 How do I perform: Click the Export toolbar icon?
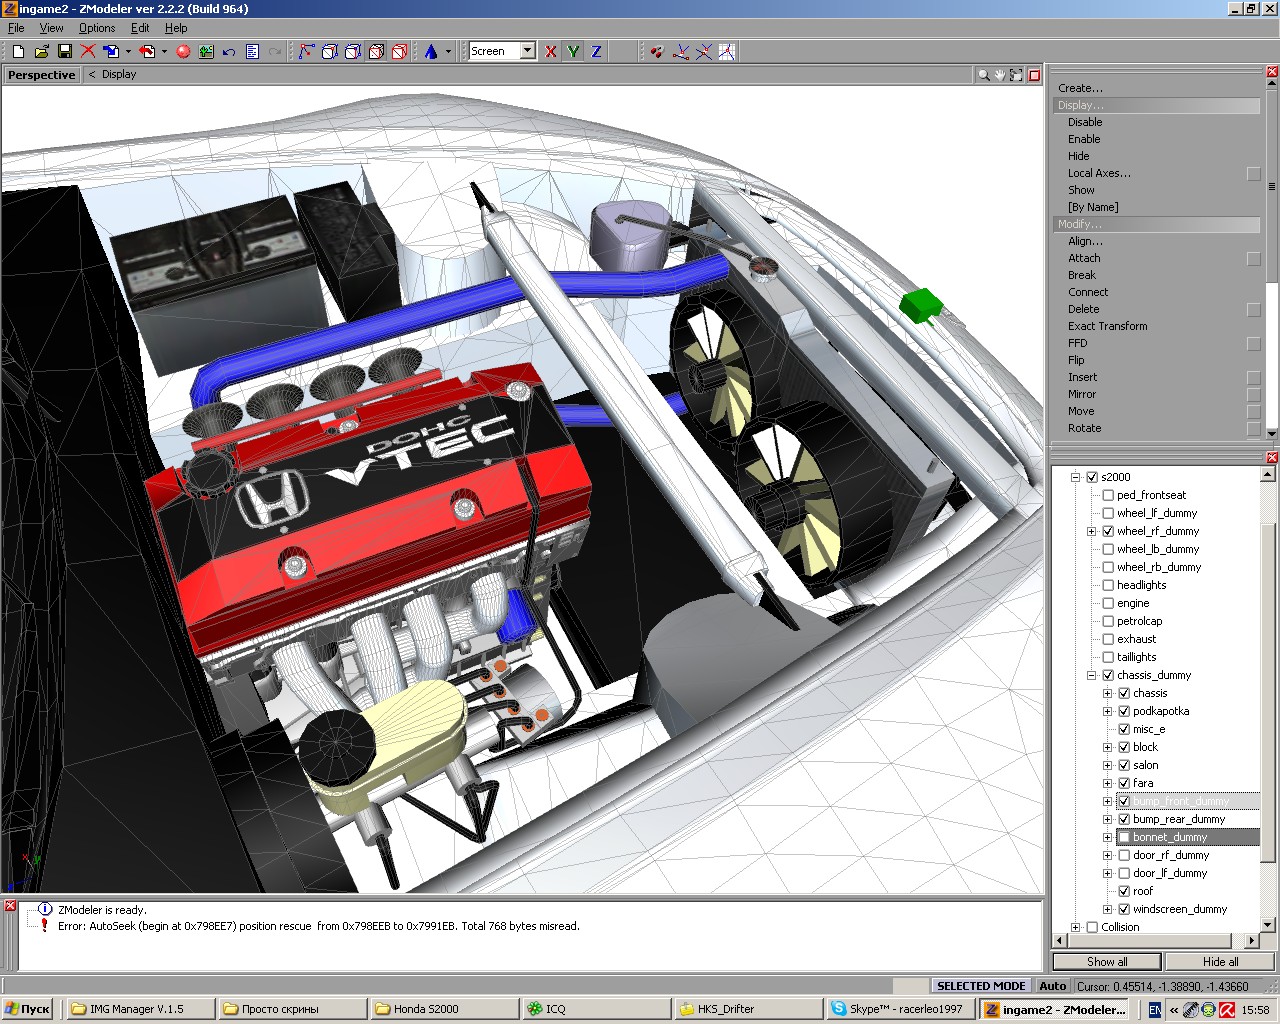point(147,51)
